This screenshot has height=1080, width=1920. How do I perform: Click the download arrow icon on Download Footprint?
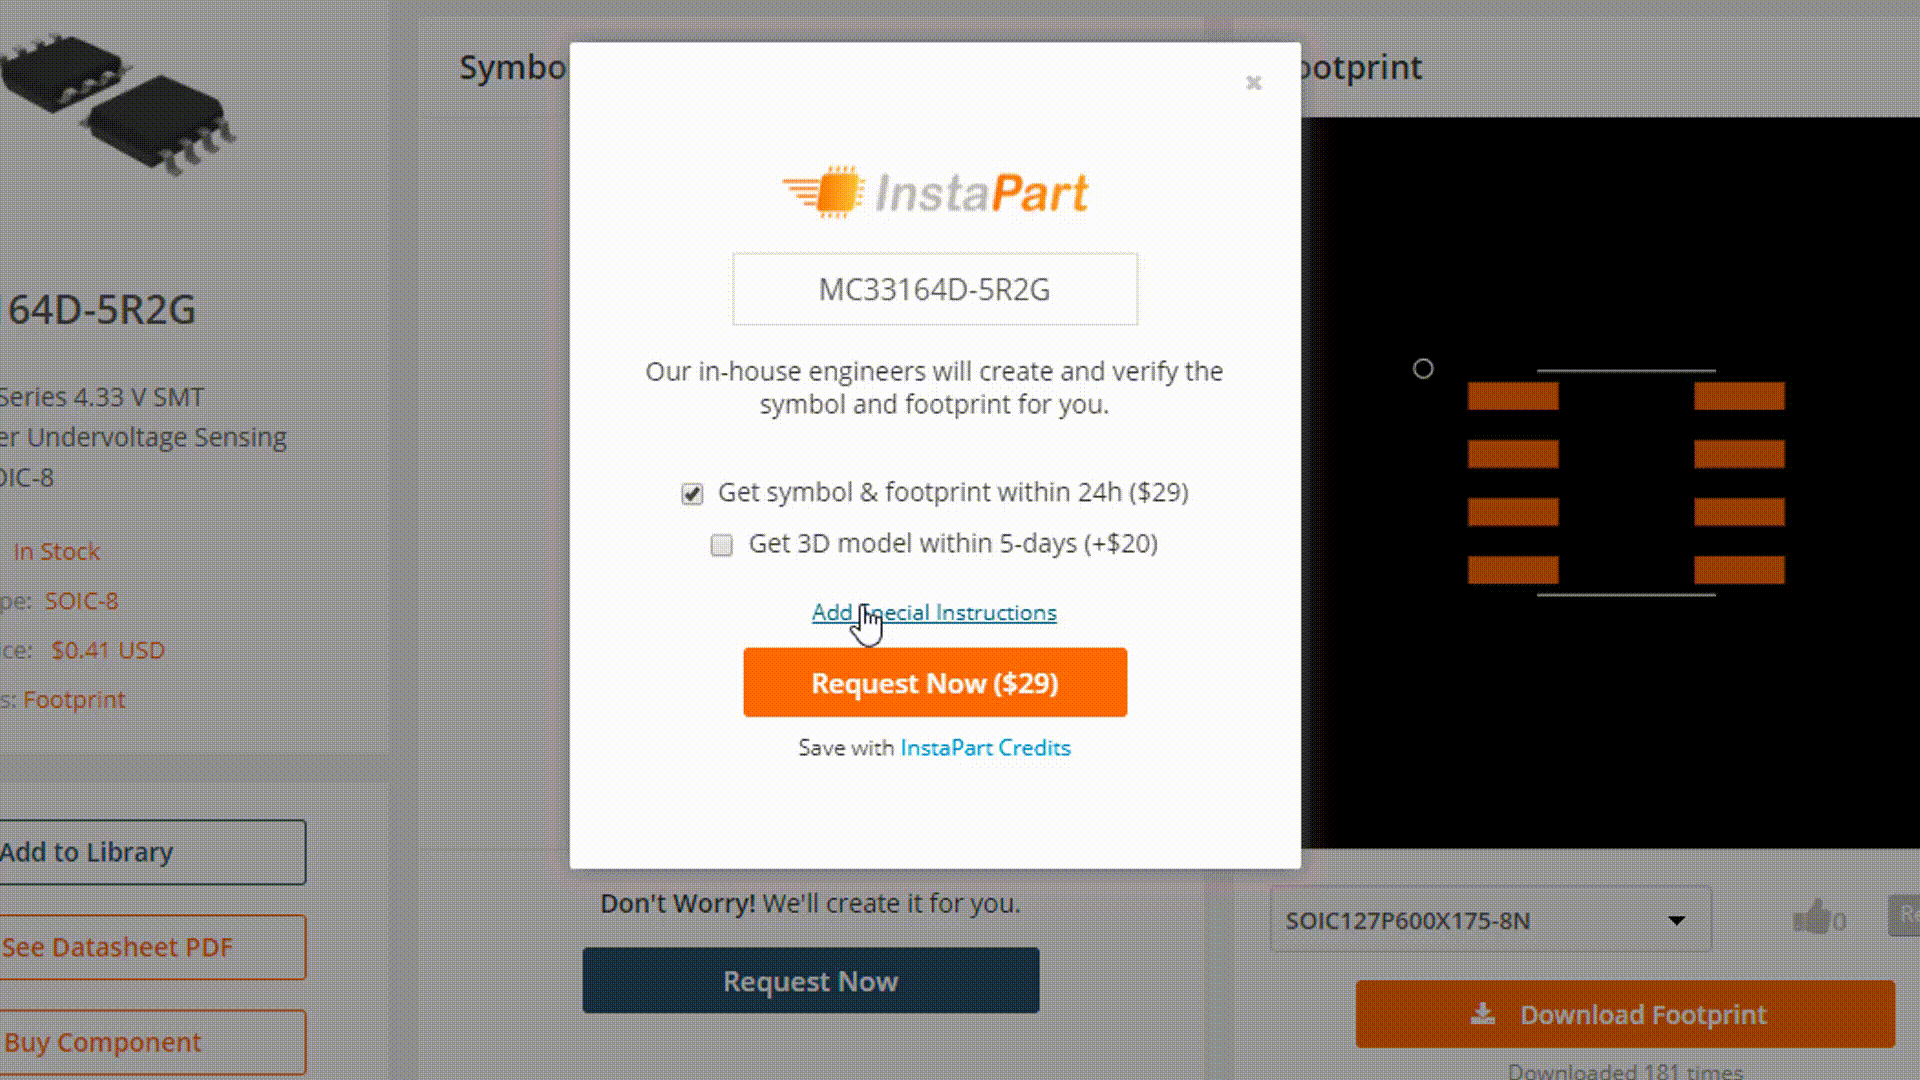(x=1483, y=1014)
